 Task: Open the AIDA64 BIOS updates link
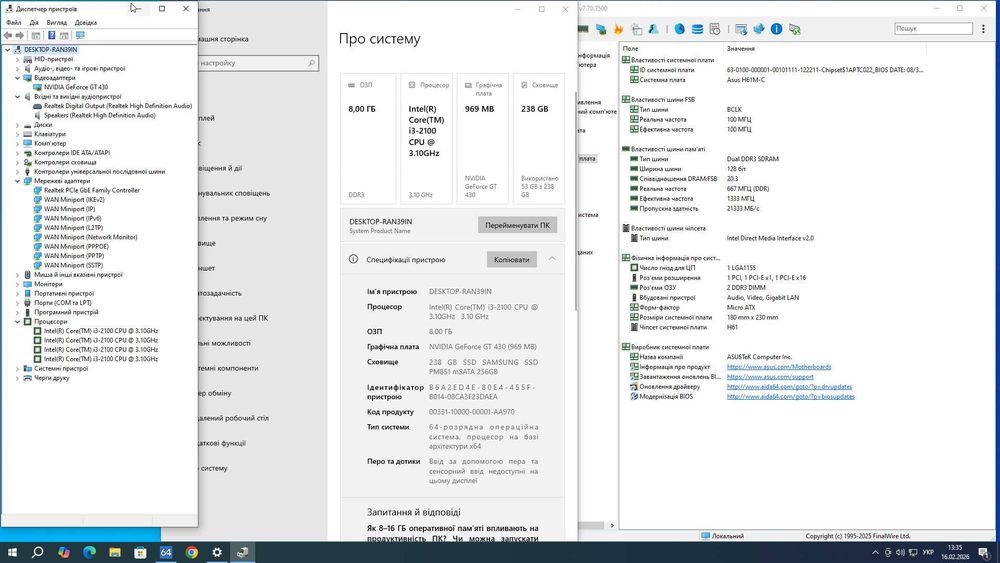click(x=791, y=397)
